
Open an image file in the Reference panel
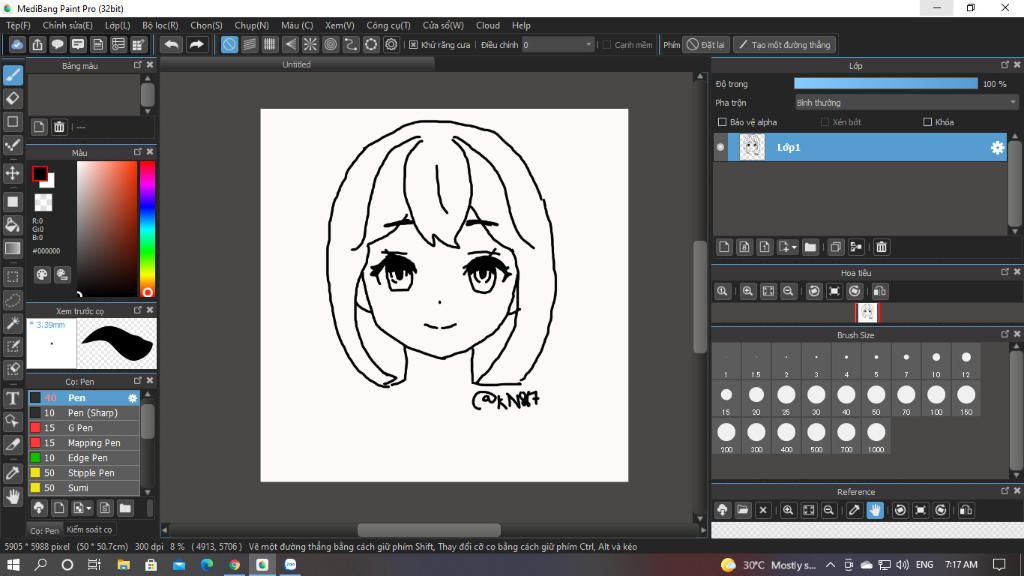tap(743, 510)
